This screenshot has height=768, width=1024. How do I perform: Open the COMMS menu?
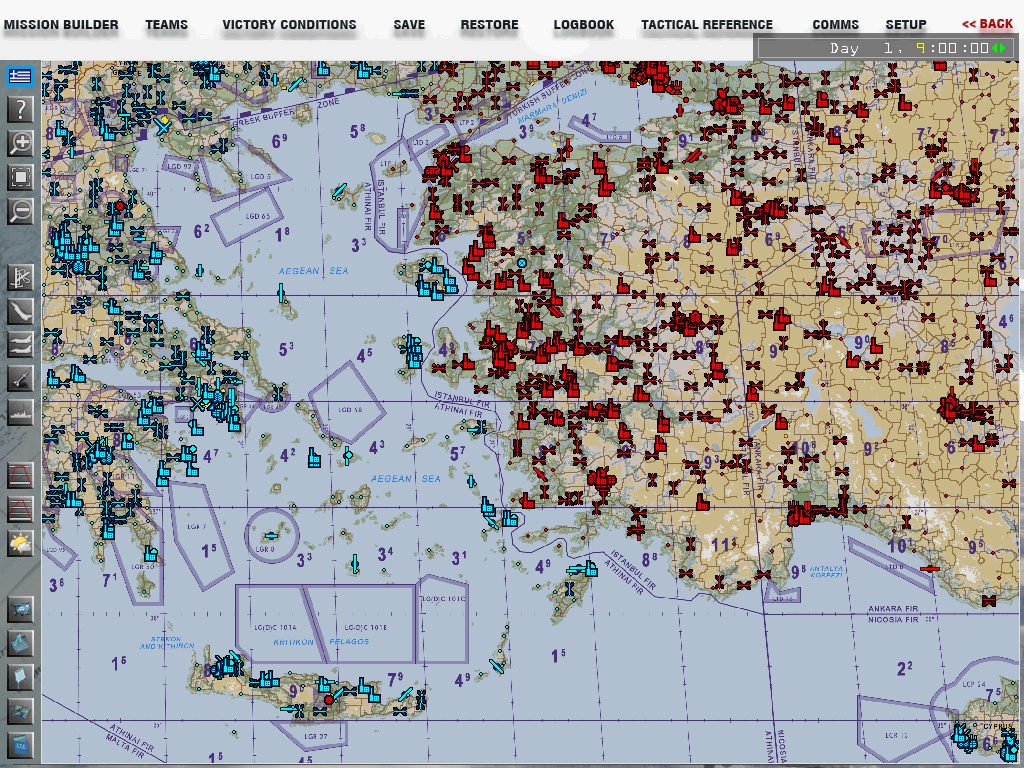835,25
